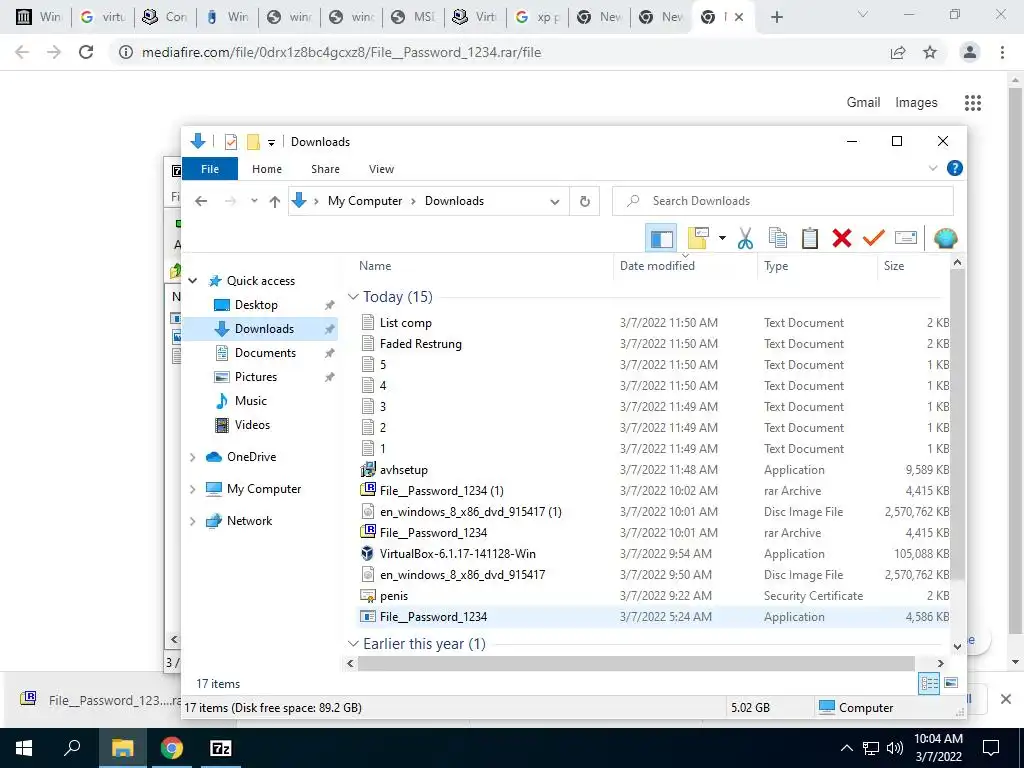Image resolution: width=1024 pixels, height=768 pixels.
Task: Click quick access toolbar new folder icon
Action: [253, 142]
